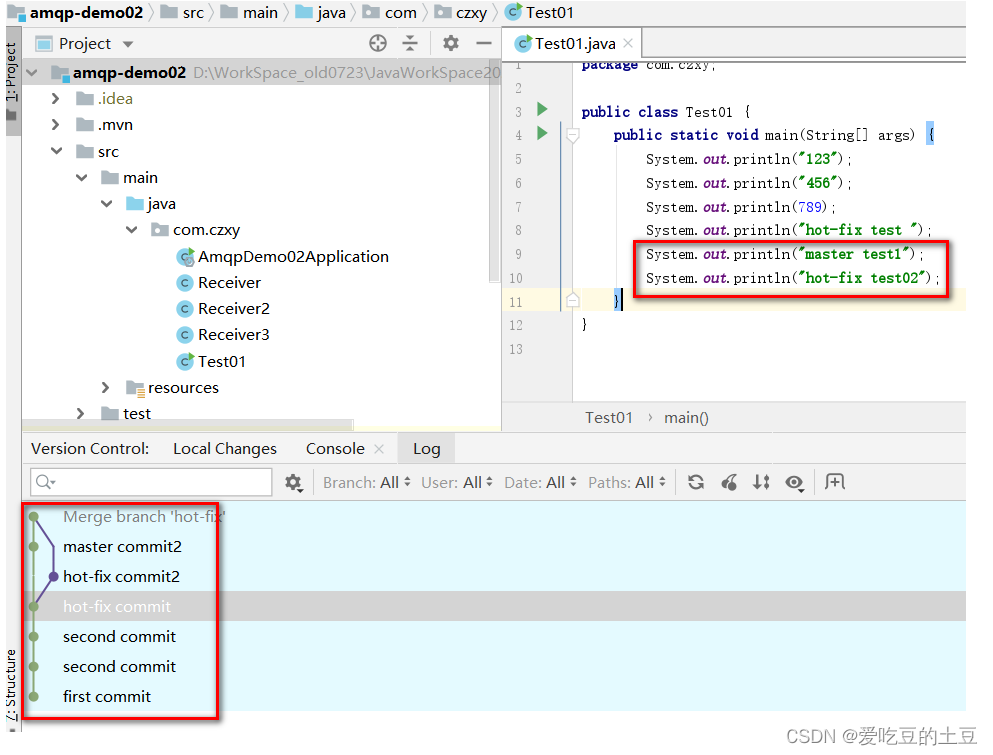
Task: Click fold end marker on line 11 gutter
Action: (572, 300)
